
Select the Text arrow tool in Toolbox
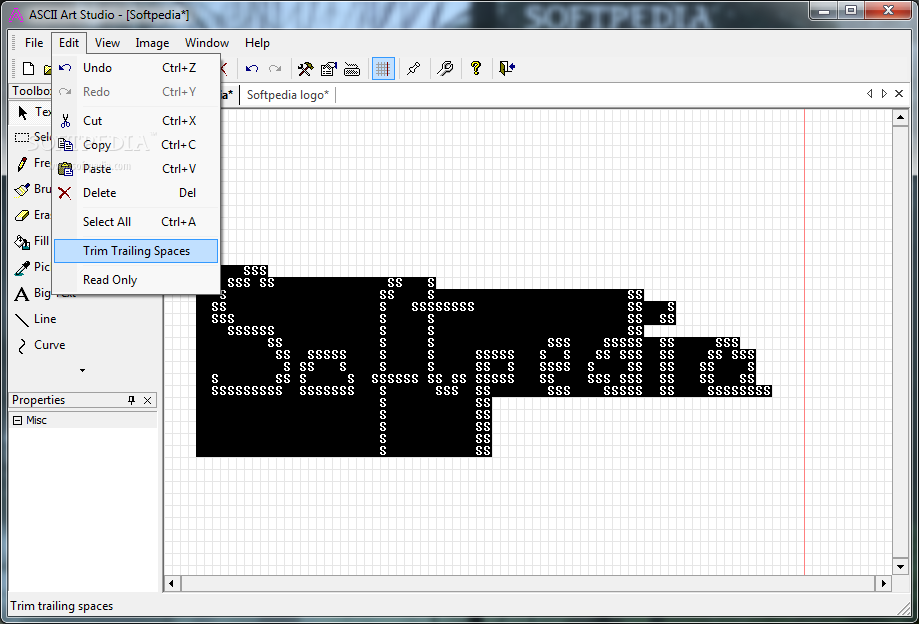tap(32, 112)
